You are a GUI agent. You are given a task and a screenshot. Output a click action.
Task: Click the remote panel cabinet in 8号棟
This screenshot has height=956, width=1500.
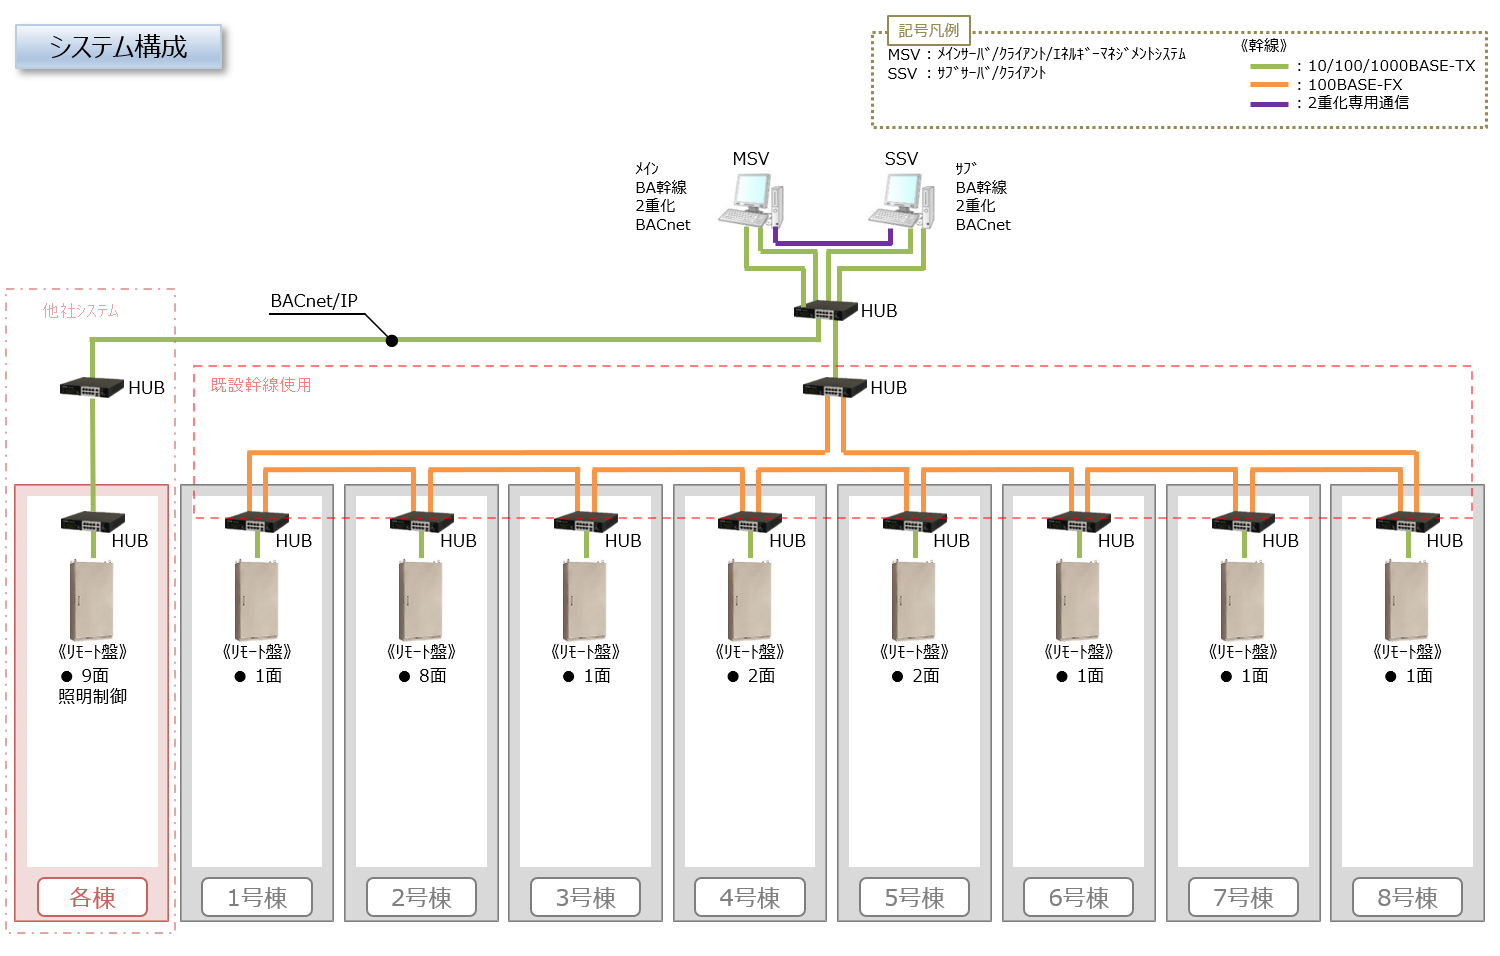pos(1407,600)
